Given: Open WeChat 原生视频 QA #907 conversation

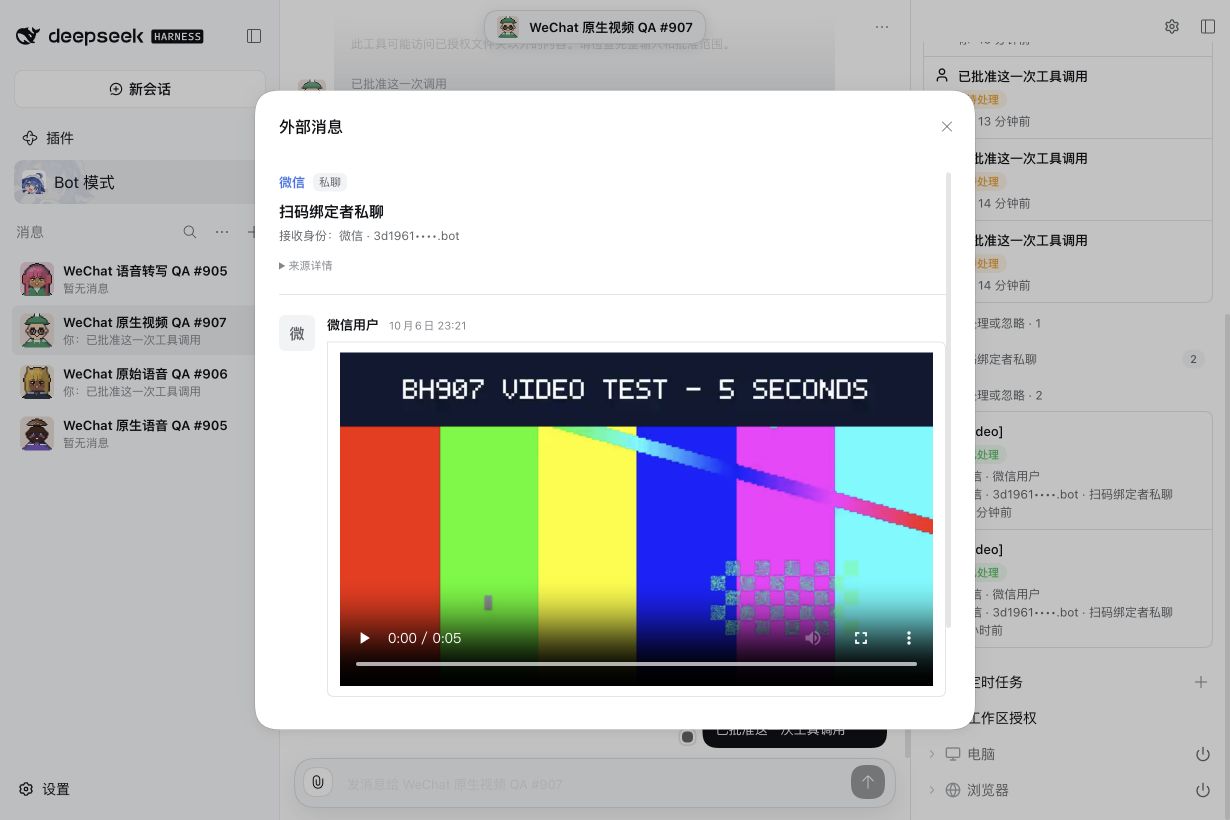Looking at the screenshot, I should click(x=136, y=330).
